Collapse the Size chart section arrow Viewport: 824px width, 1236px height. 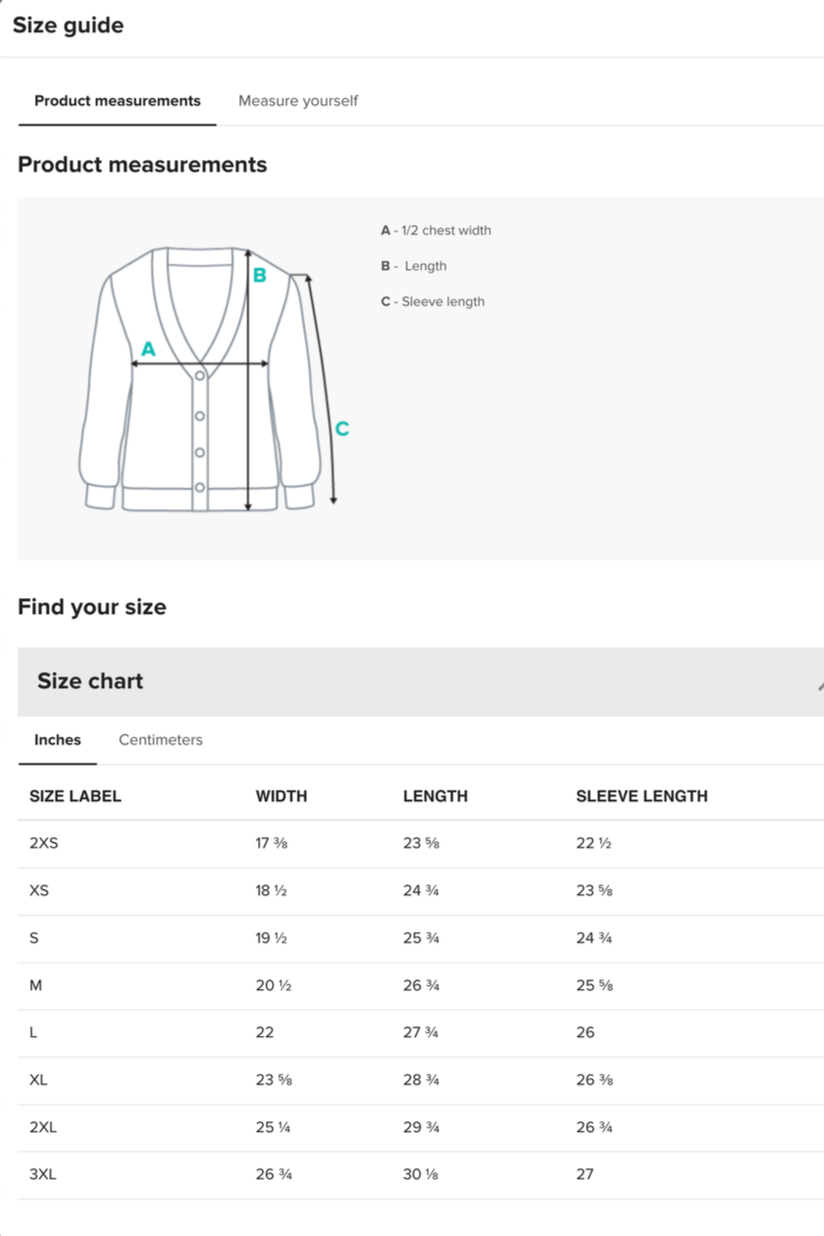(x=820, y=685)
